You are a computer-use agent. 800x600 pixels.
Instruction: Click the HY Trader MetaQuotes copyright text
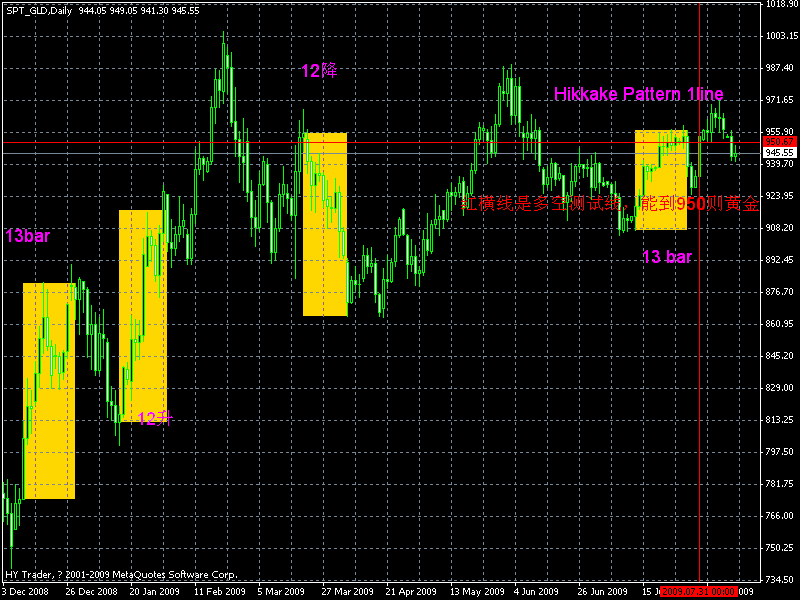(122, 574)
